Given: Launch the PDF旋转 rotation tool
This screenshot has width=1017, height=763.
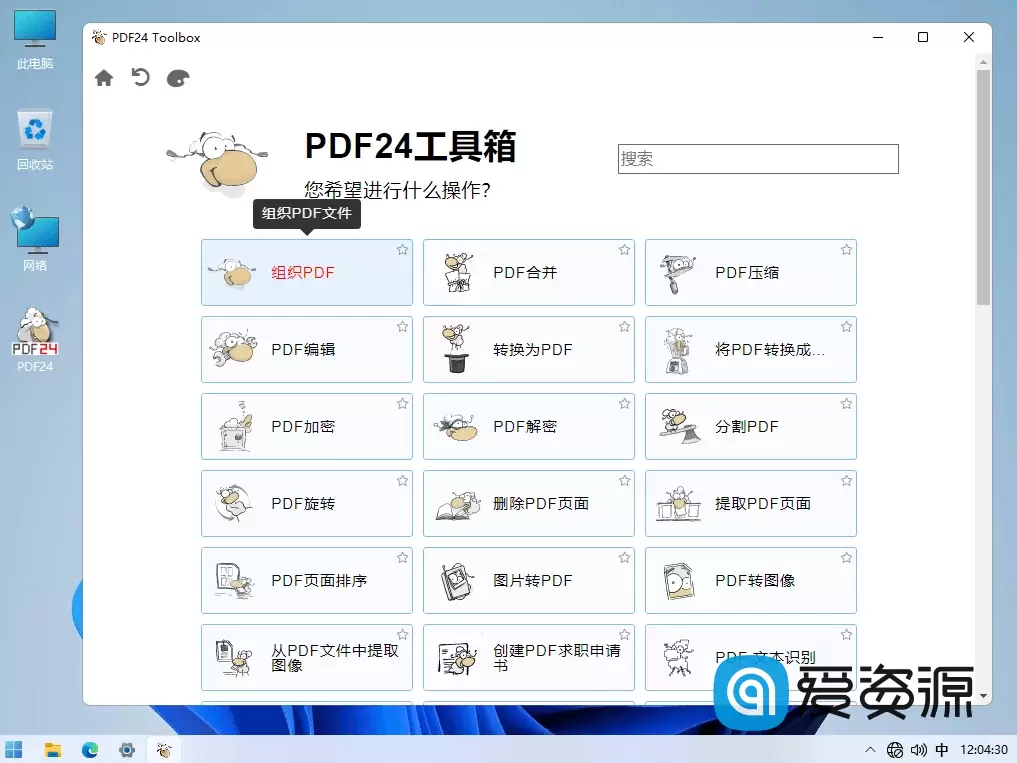Looking at the screenshot, I should point(306,503).
